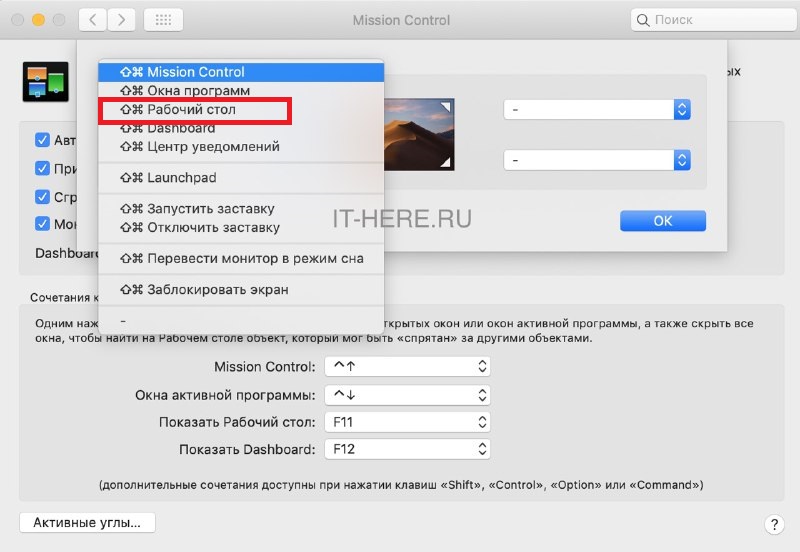Viewport: 800px width, 552px height.
Task: Open the Показать Рабочий стол F11 dropdown
Action: [407, 422]
